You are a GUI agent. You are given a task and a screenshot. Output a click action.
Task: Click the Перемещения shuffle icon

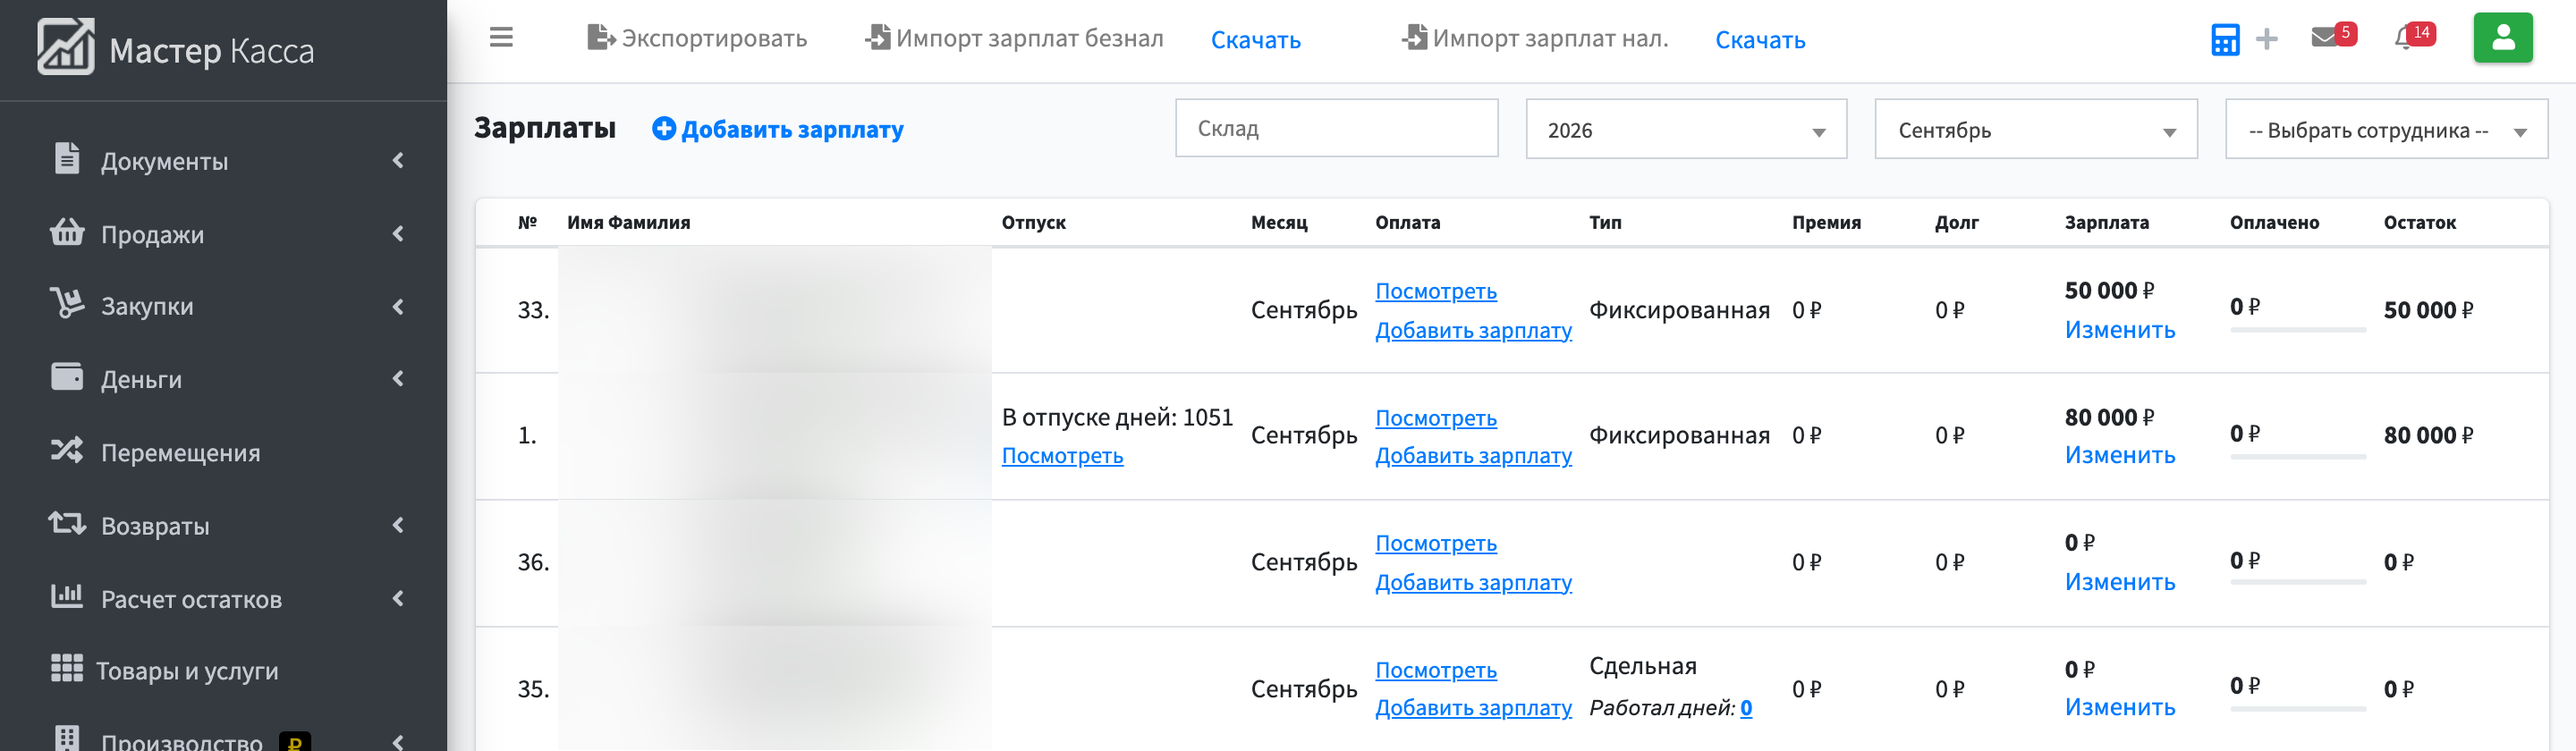coord(67,451)
